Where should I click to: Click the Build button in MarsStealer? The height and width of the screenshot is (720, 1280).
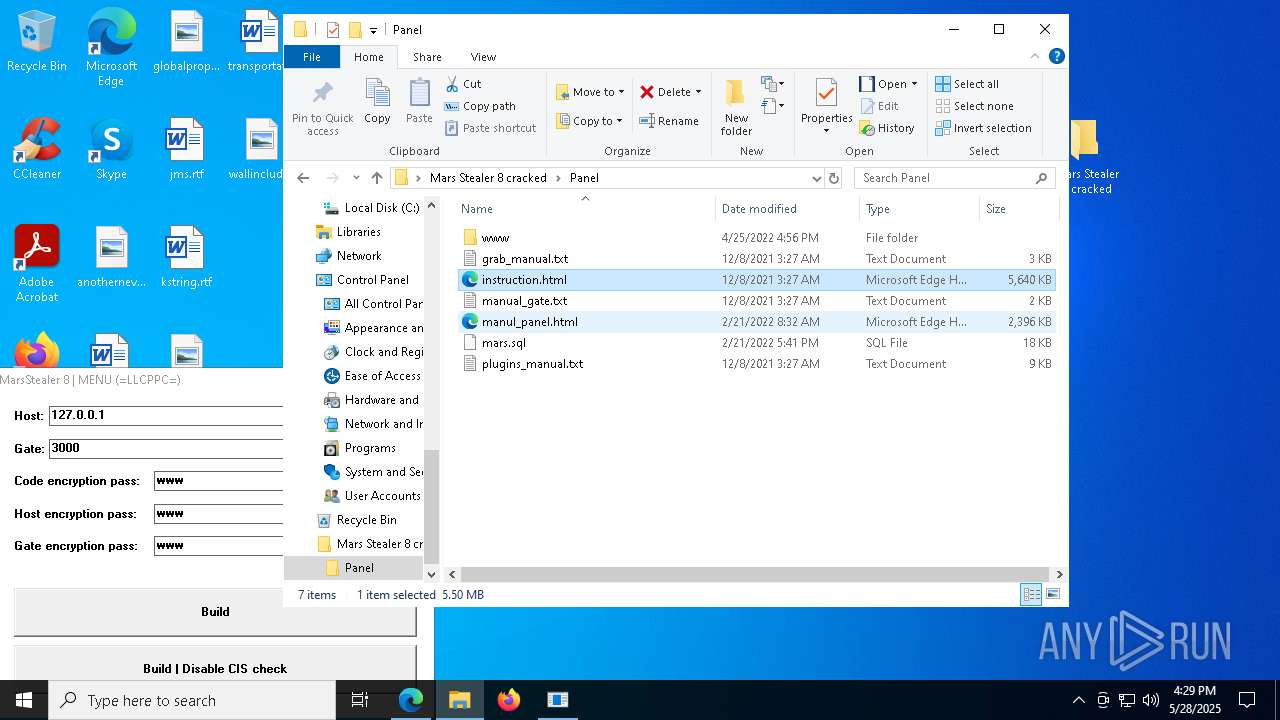215,612
